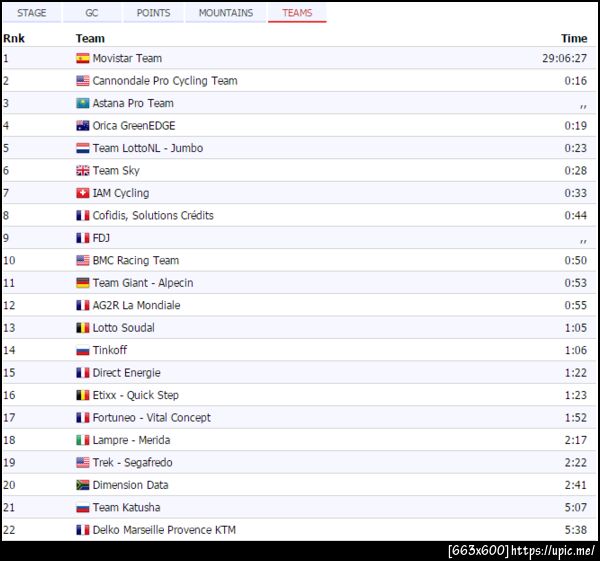Open the Etixx - Quick Step link
The width and height of the screenshot is (600, 561).
pyautogui.click(x=135, y=395)
